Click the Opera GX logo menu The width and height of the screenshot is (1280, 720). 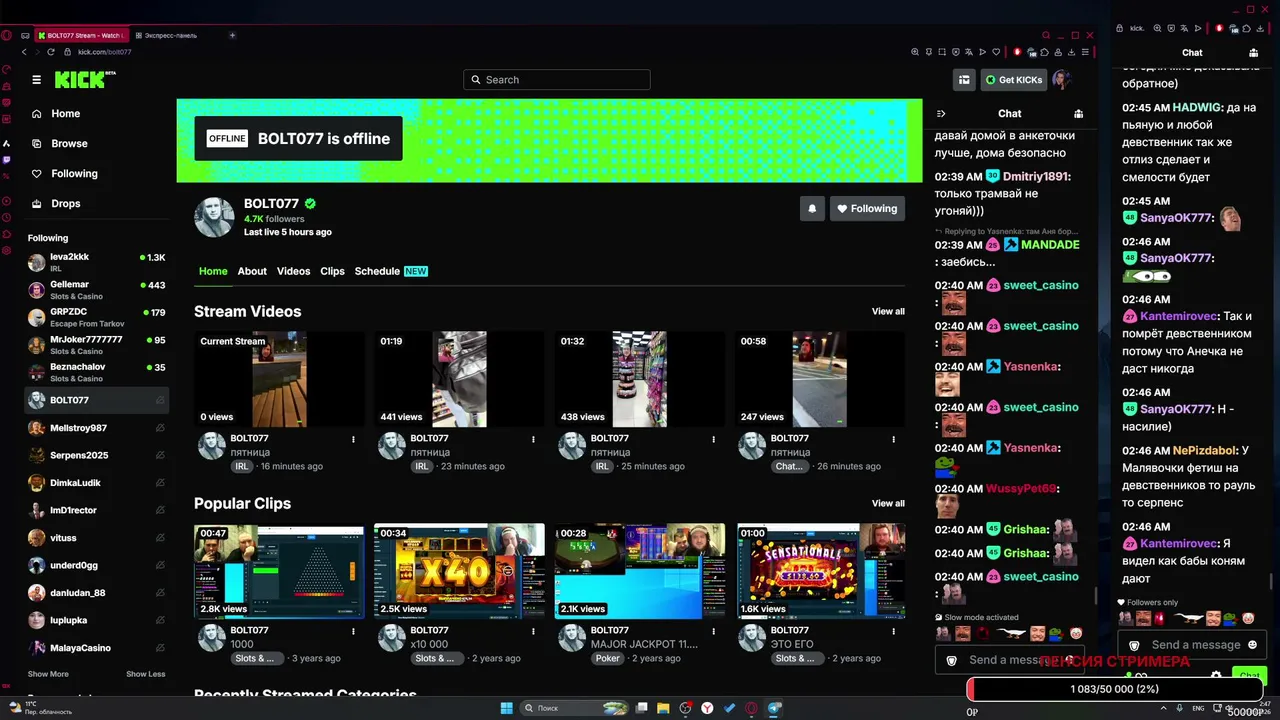[x=6, y=35]
